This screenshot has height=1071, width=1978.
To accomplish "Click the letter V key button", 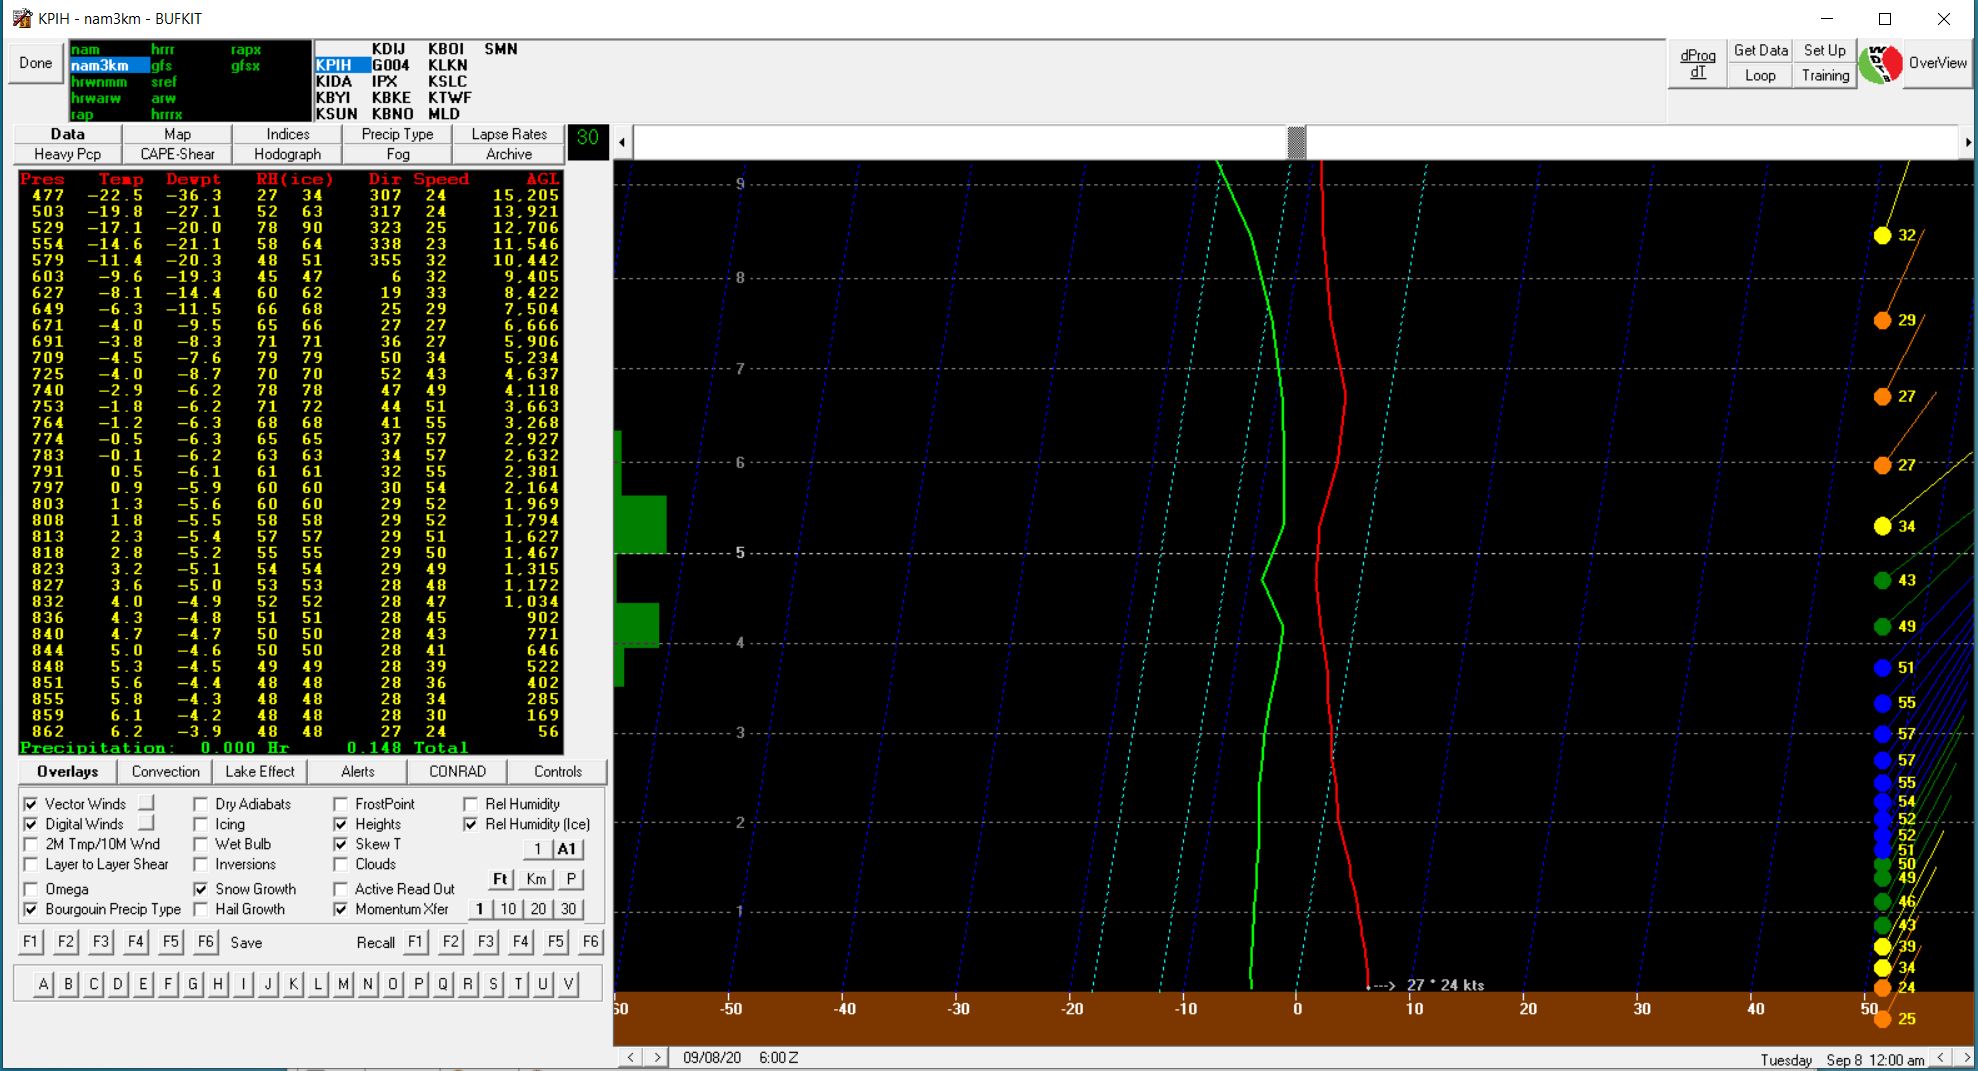I will pyautogui.click(x=568, y=984).
